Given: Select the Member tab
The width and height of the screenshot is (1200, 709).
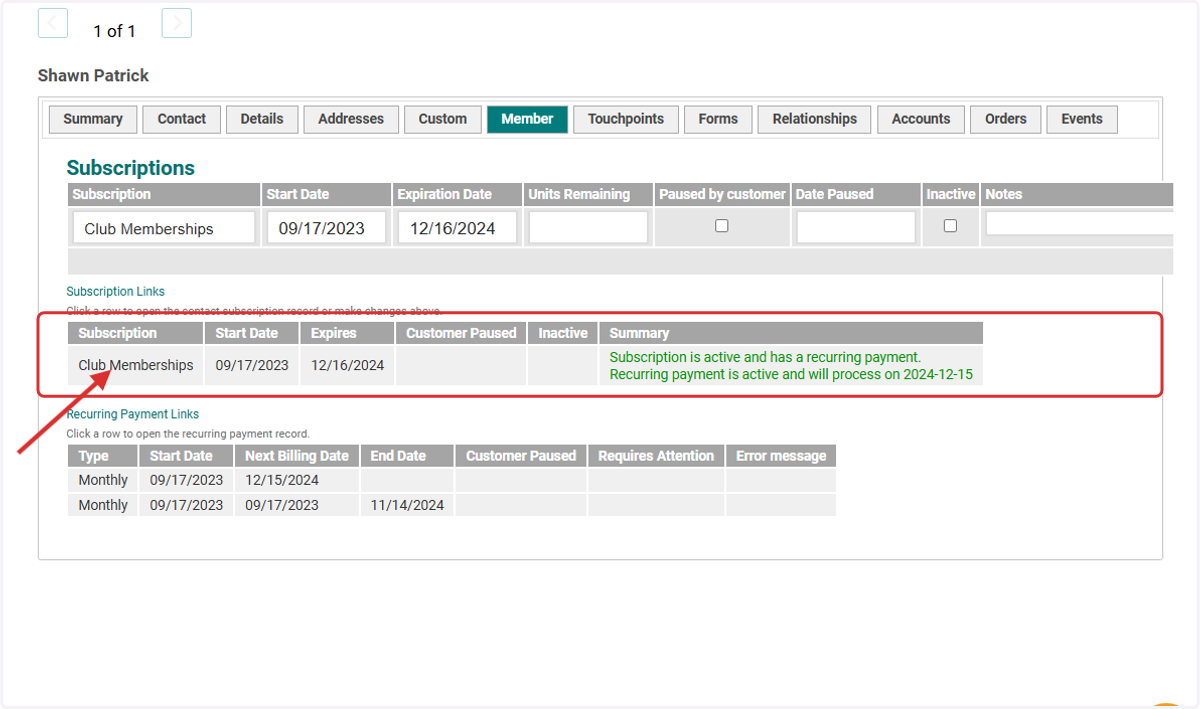Looking at the screenshot, I should (x=527, y=119).
